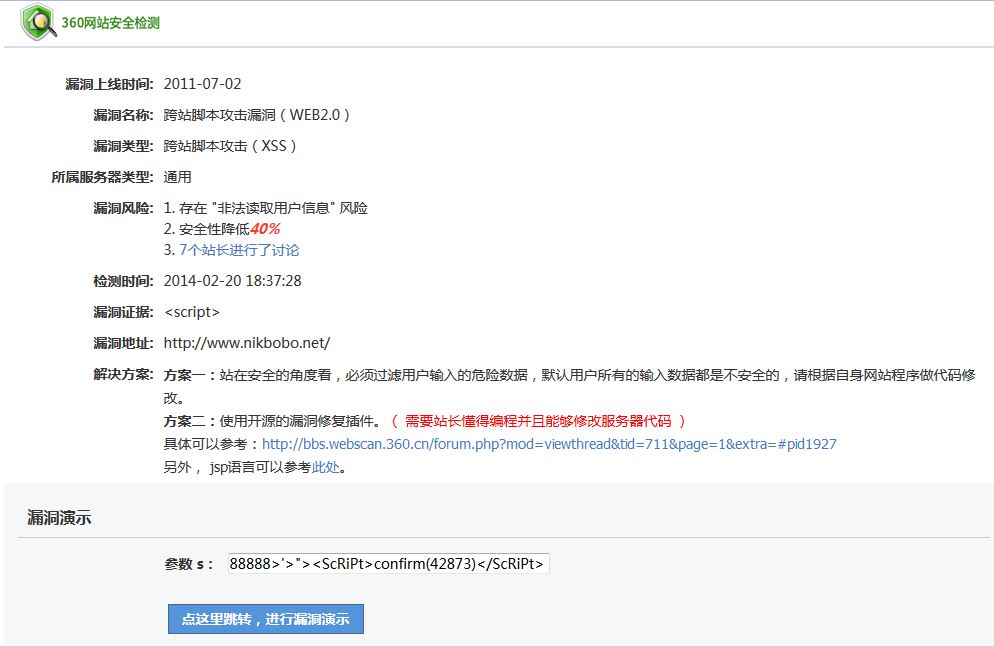Click the 参数 s label
Image resolution: width=994 pixels, height=646 pixels.
click(x=188, y=564)
